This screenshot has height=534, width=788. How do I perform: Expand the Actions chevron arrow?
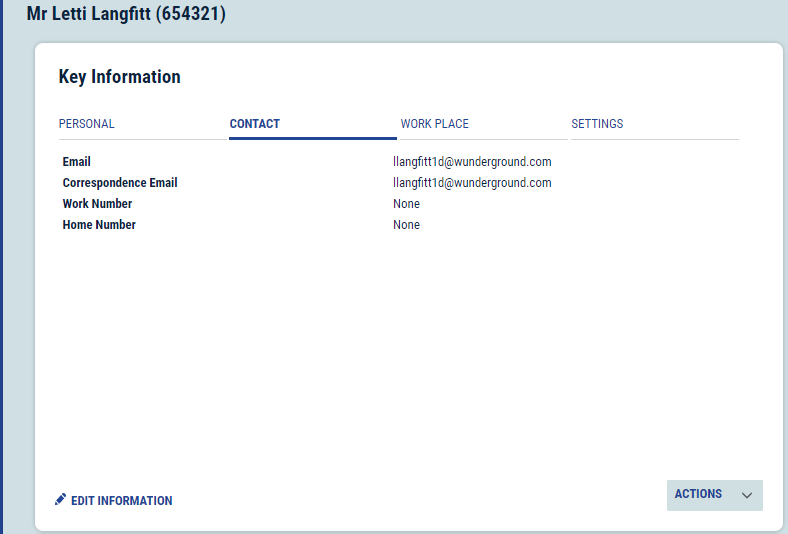[x=746, y=495]
